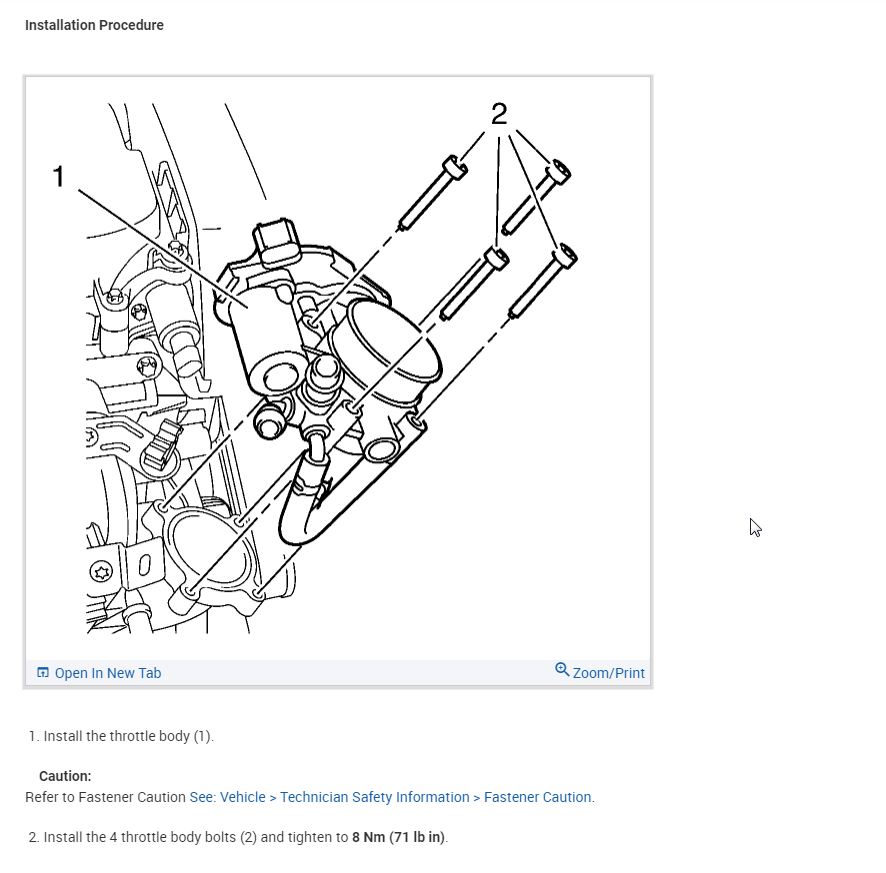Click the Refer to Fastener Caution text

(x=105, y=797)
